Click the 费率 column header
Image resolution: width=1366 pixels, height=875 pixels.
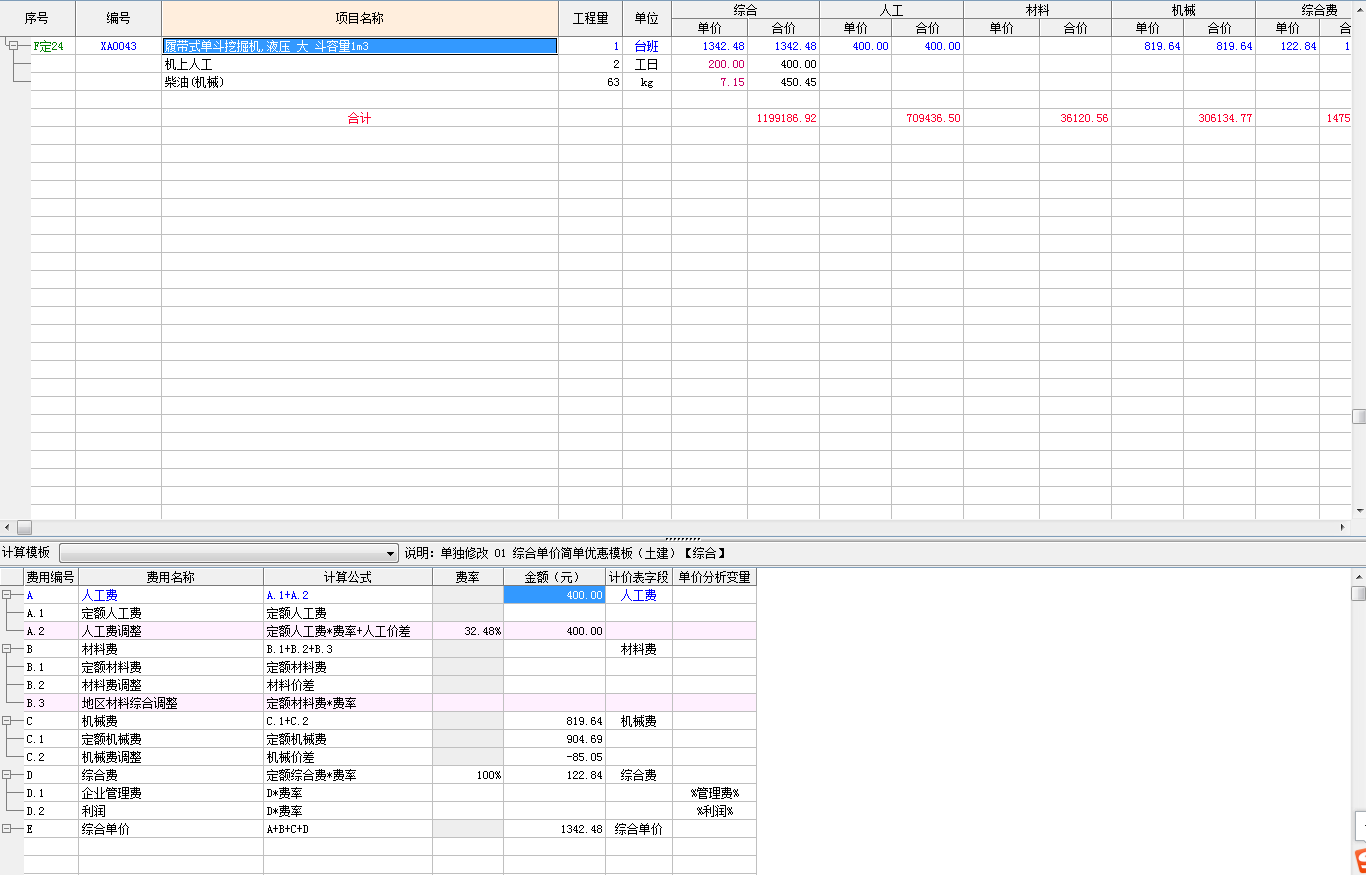[x=468, y=577]
